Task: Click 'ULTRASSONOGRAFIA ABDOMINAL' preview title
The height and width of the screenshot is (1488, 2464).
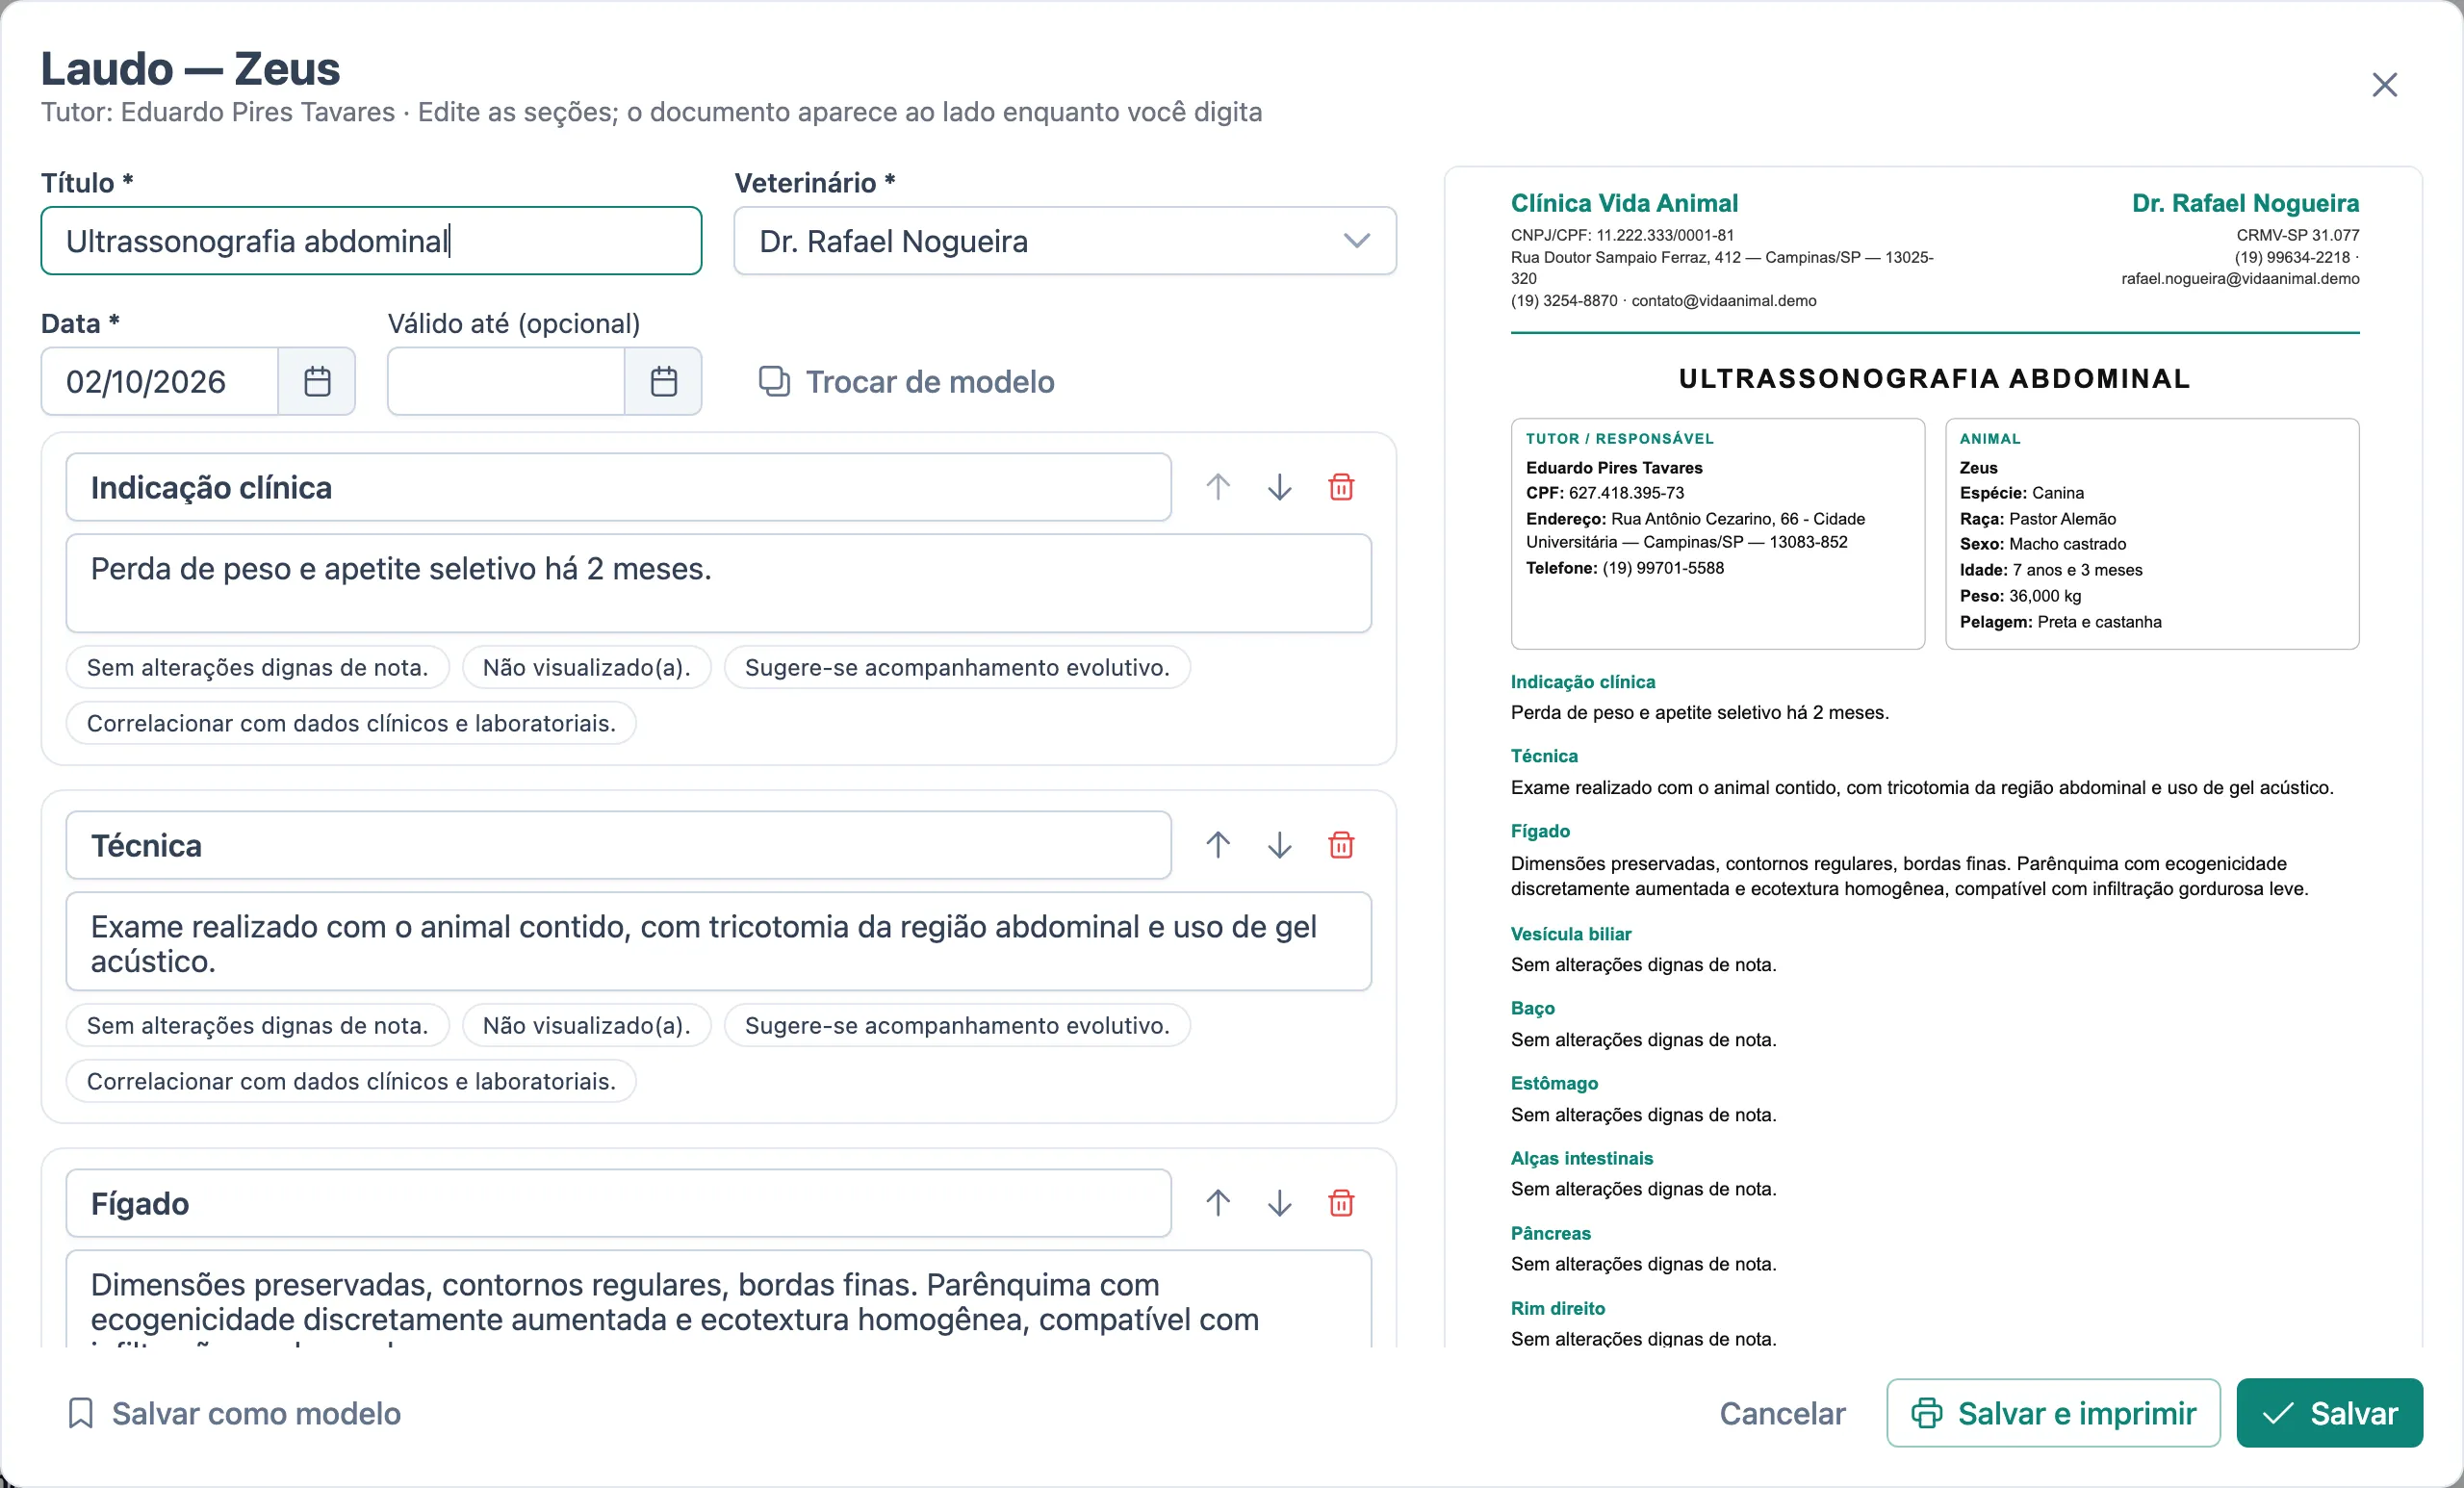Action: click(1934, 378)
